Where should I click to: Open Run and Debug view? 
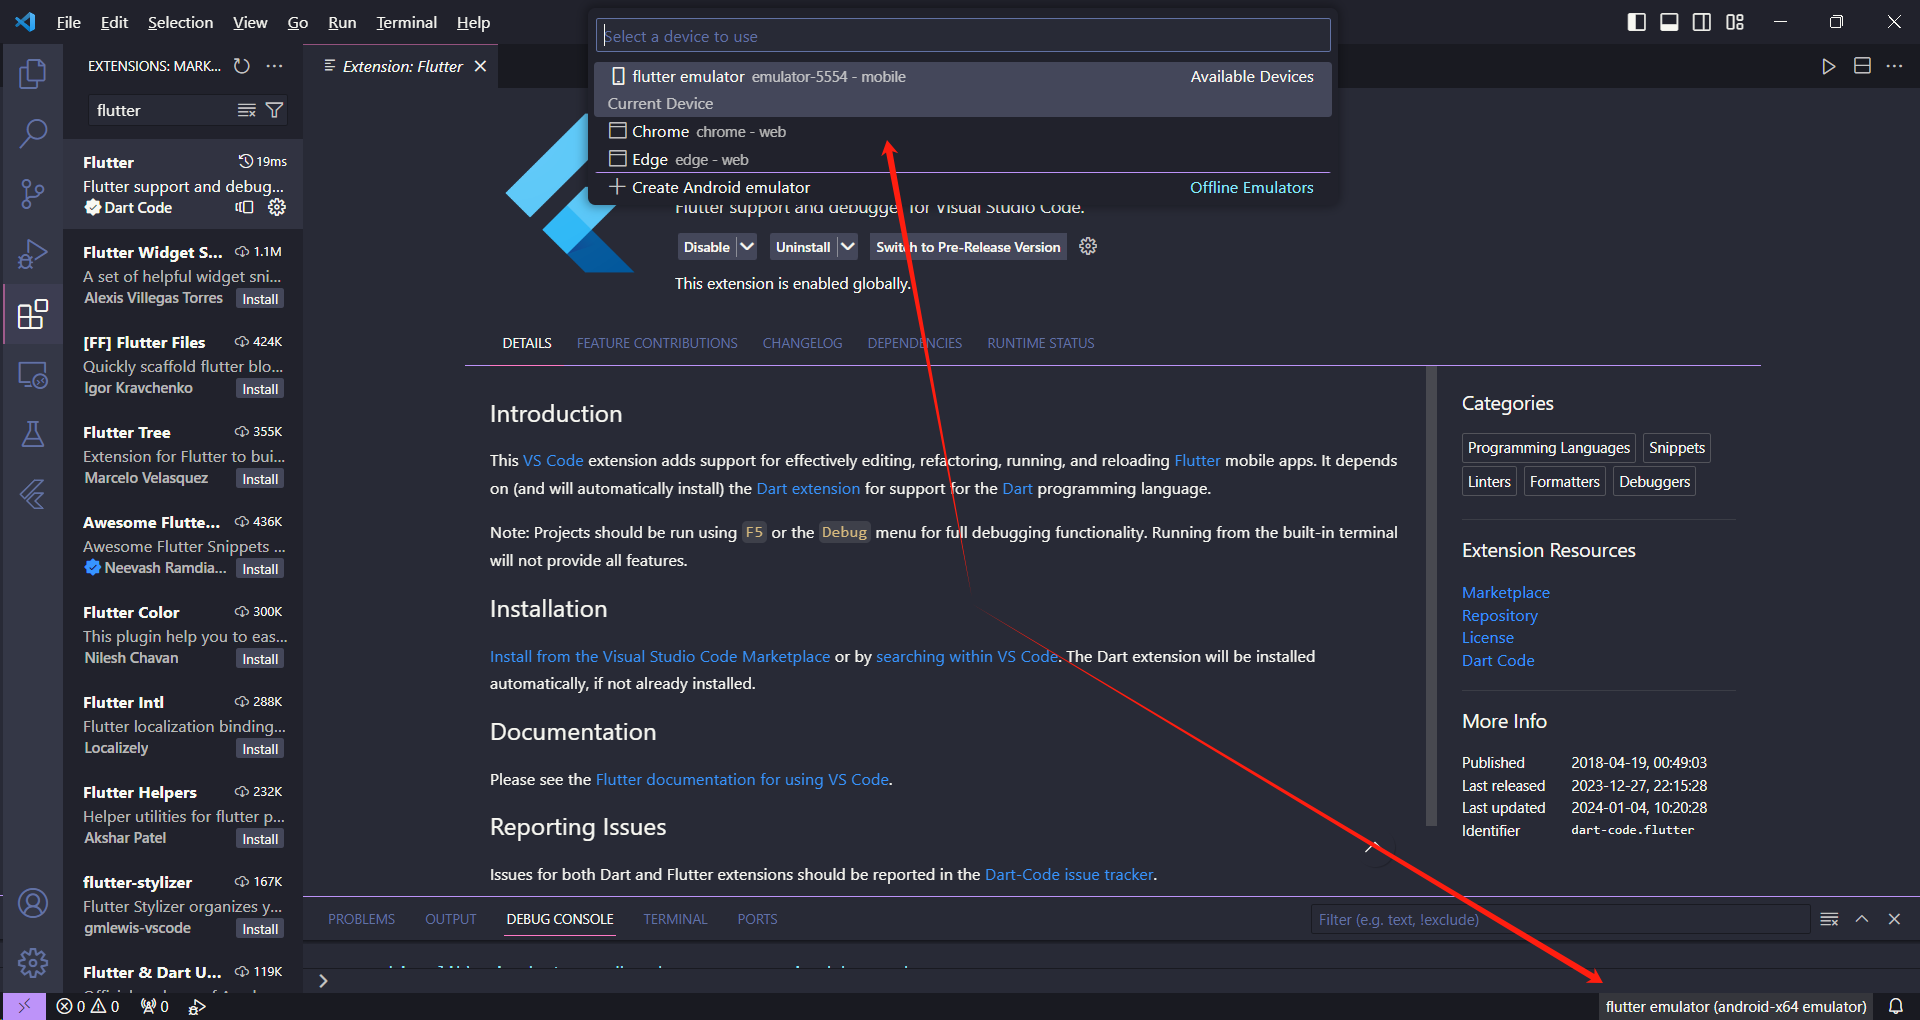point(33,254)
